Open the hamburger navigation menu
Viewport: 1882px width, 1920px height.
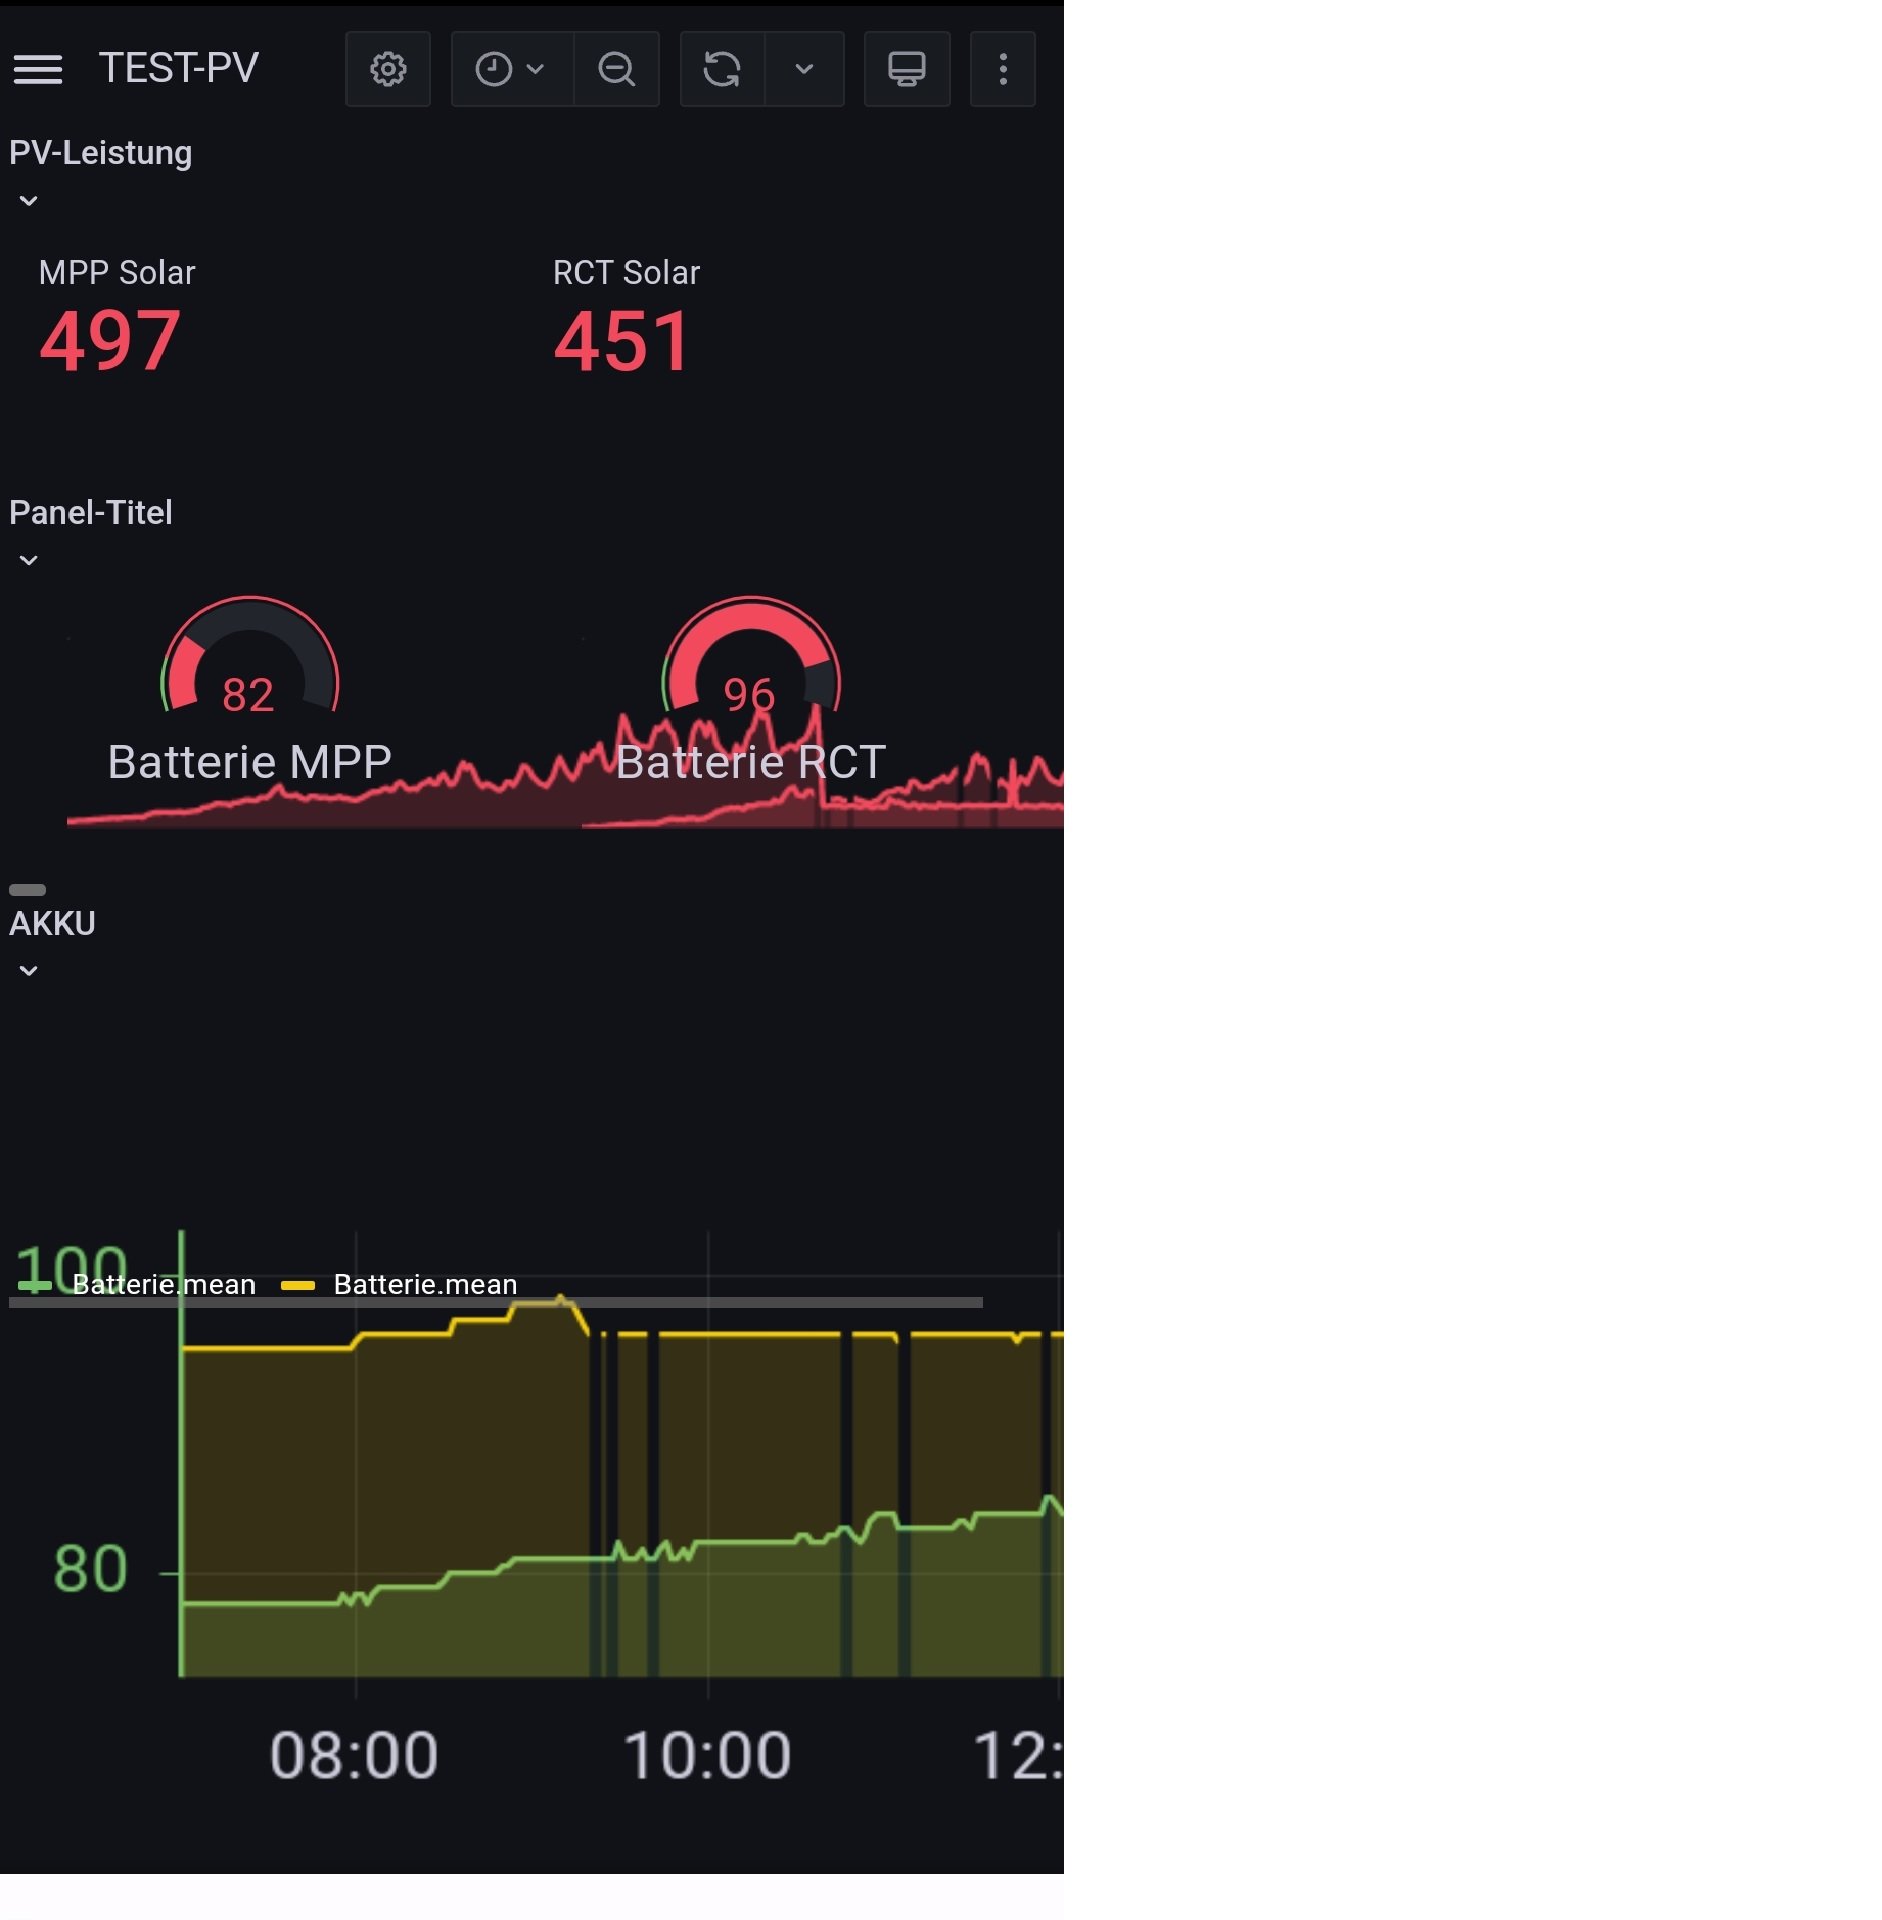coord(38,69)
